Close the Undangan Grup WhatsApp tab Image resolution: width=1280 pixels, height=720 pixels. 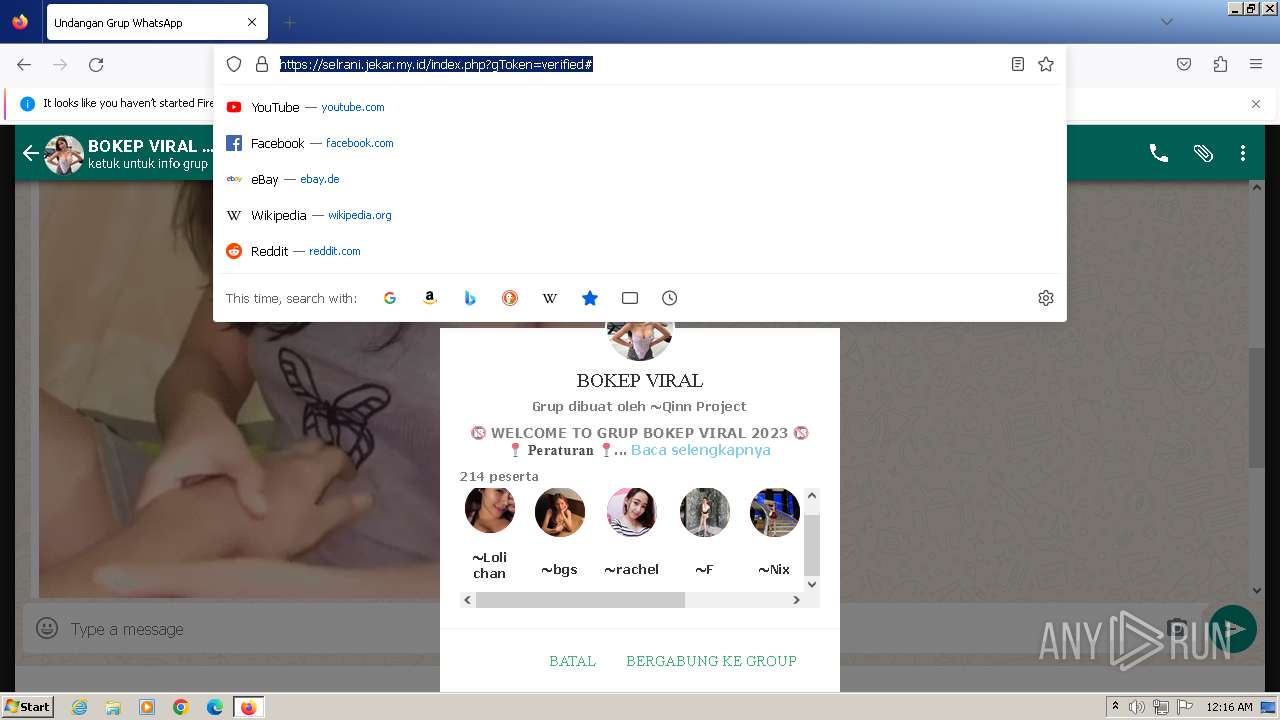[x=251, y=22]
